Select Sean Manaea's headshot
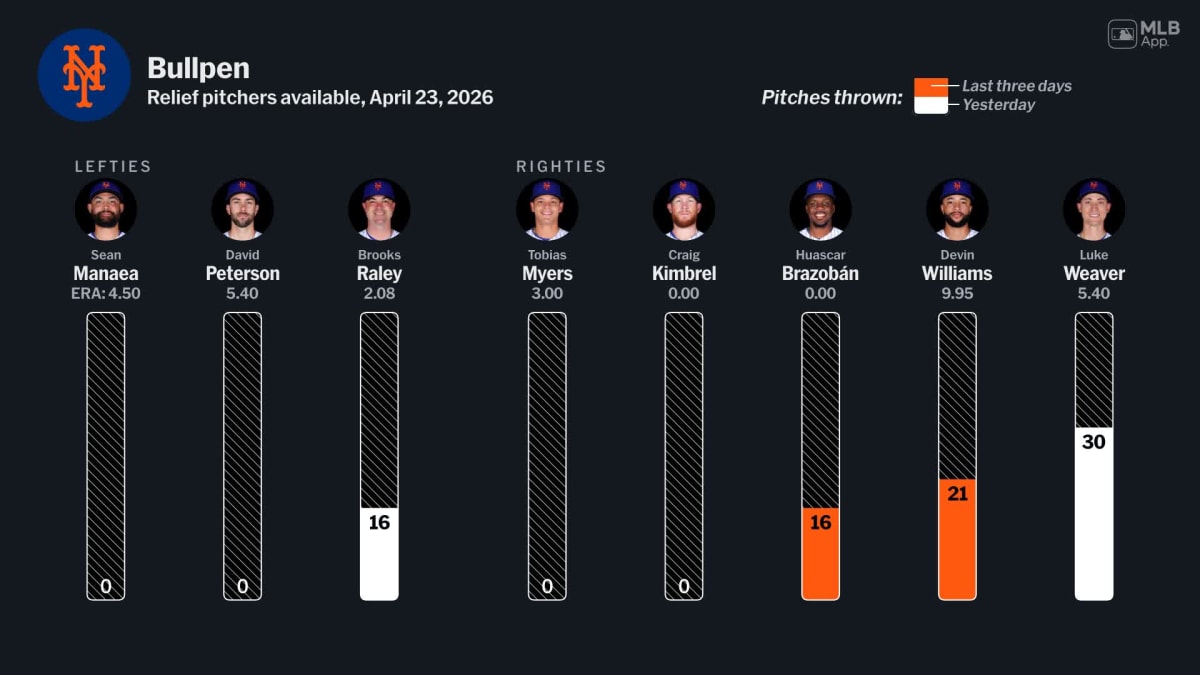 tap(105, 209)
